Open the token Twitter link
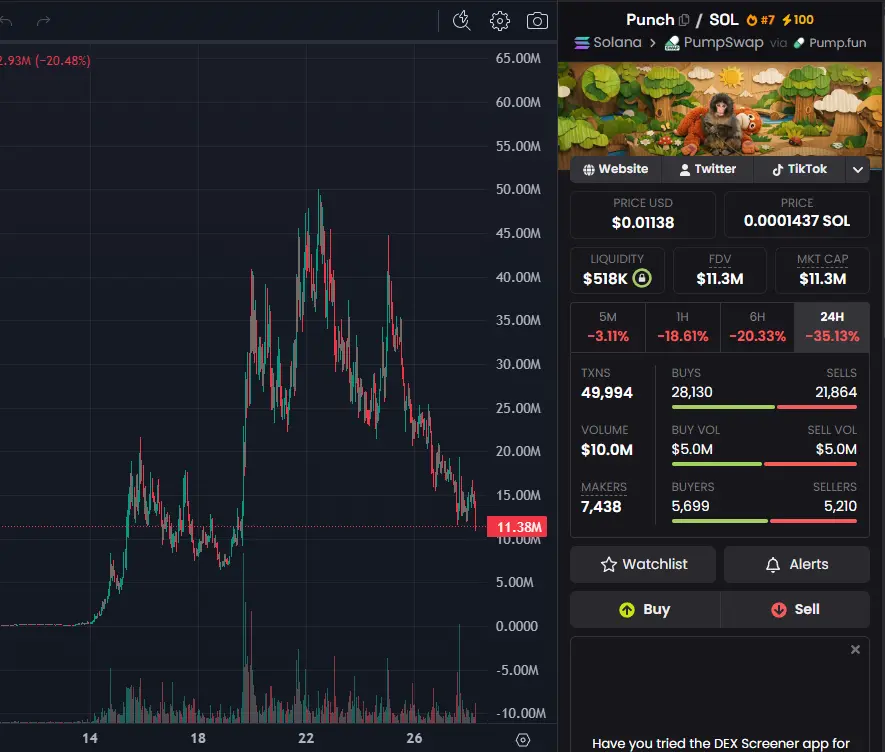The width and height of the screenshot is (885, 752). pos(708,169)
